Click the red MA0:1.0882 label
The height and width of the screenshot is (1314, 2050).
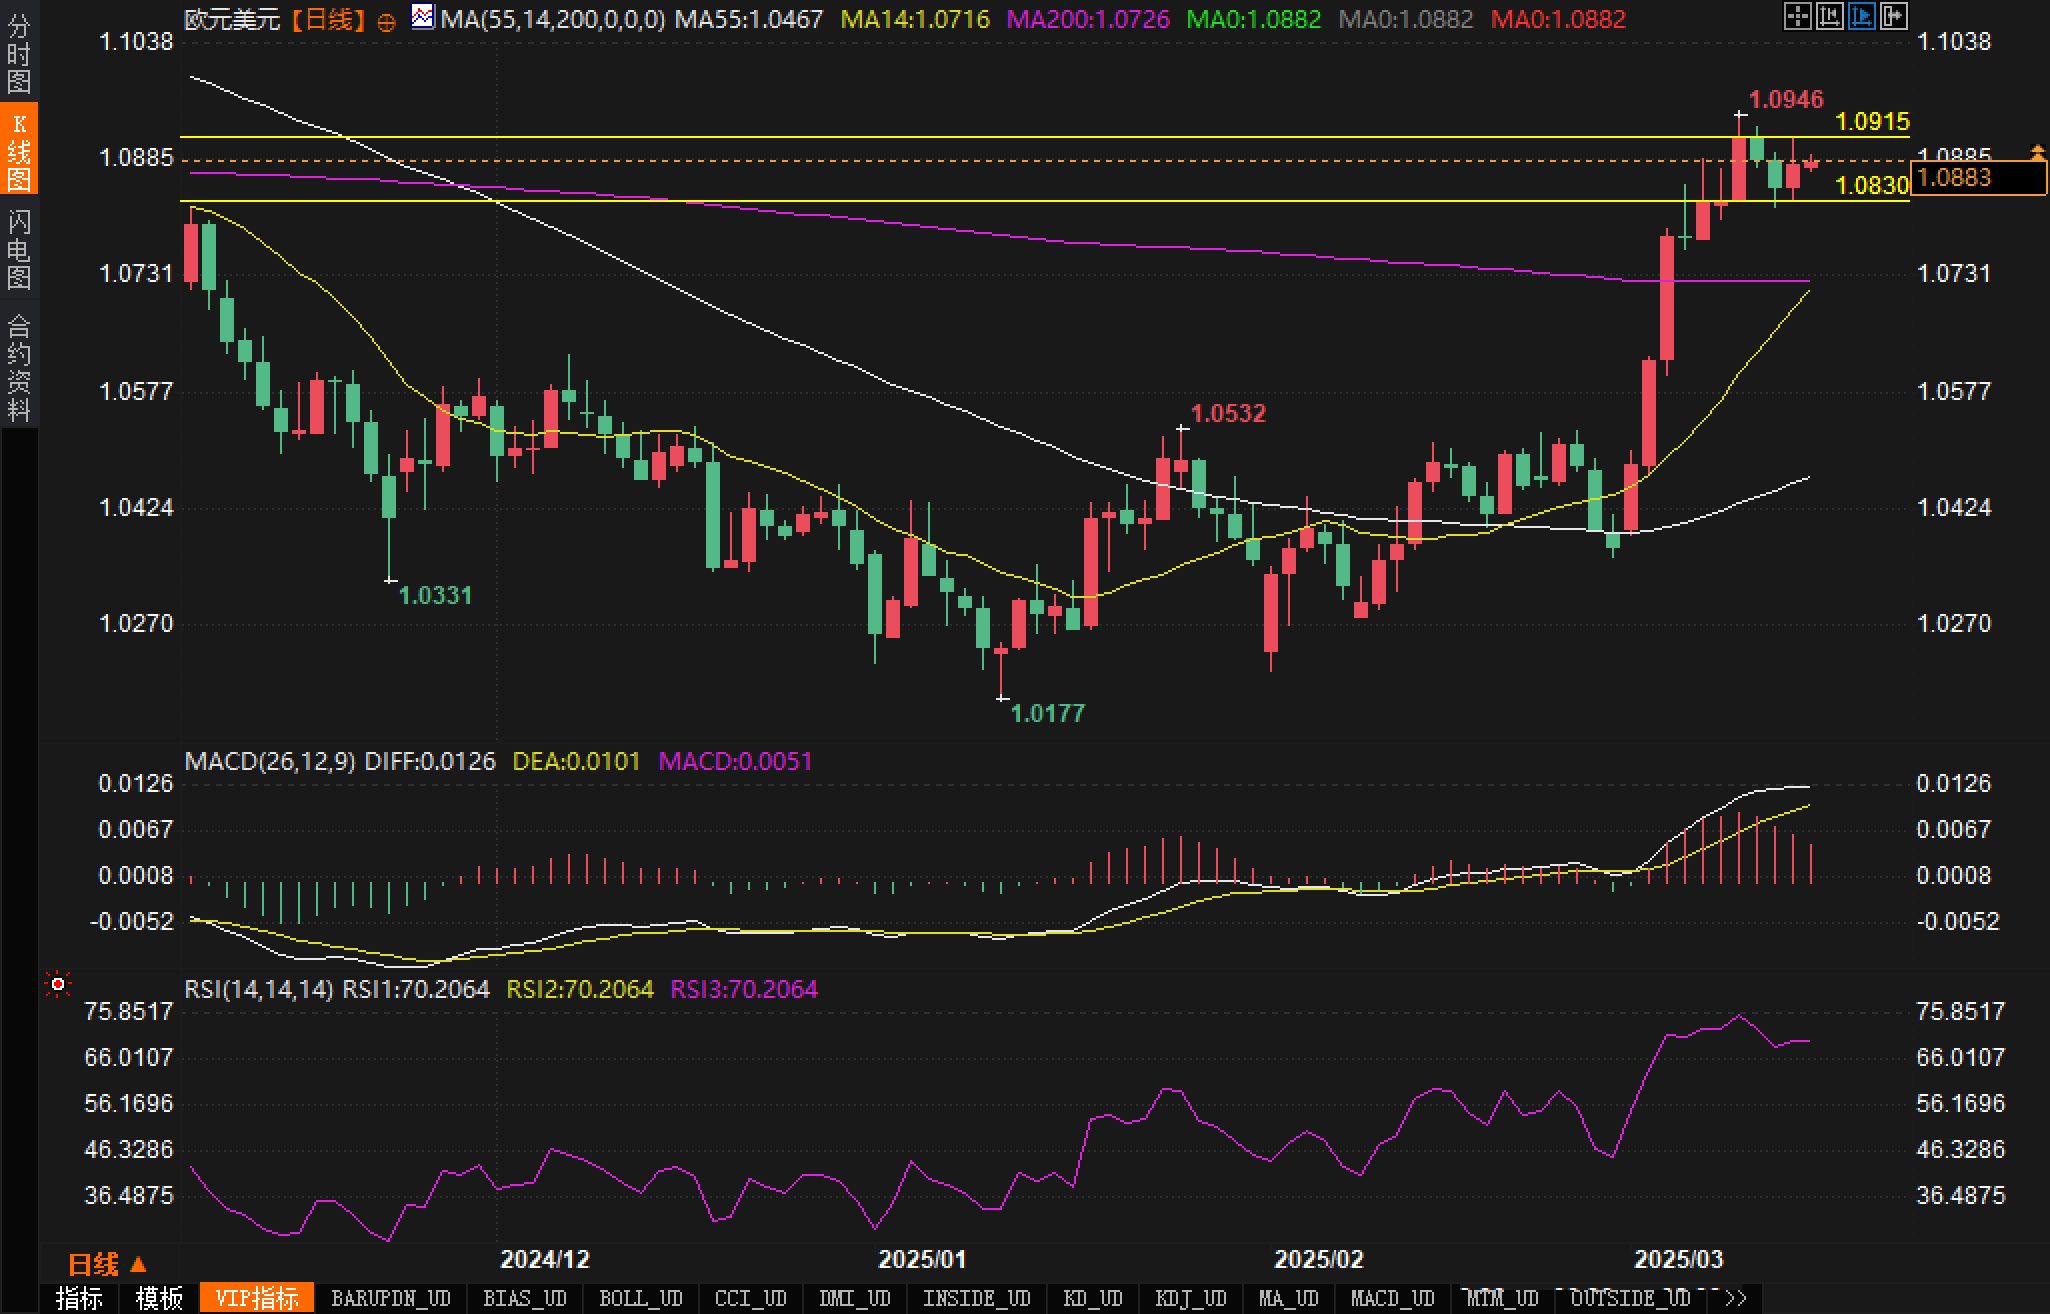(x=1558, y=19)
